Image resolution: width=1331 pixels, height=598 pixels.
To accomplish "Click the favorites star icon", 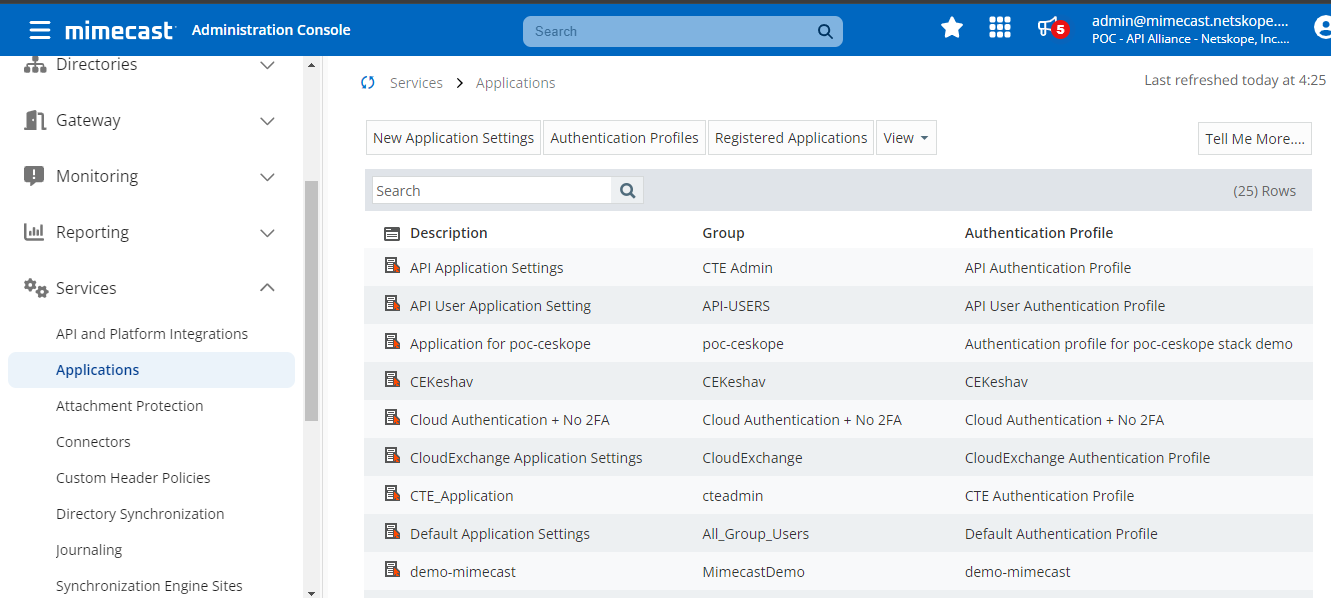I will pos(952,28).
